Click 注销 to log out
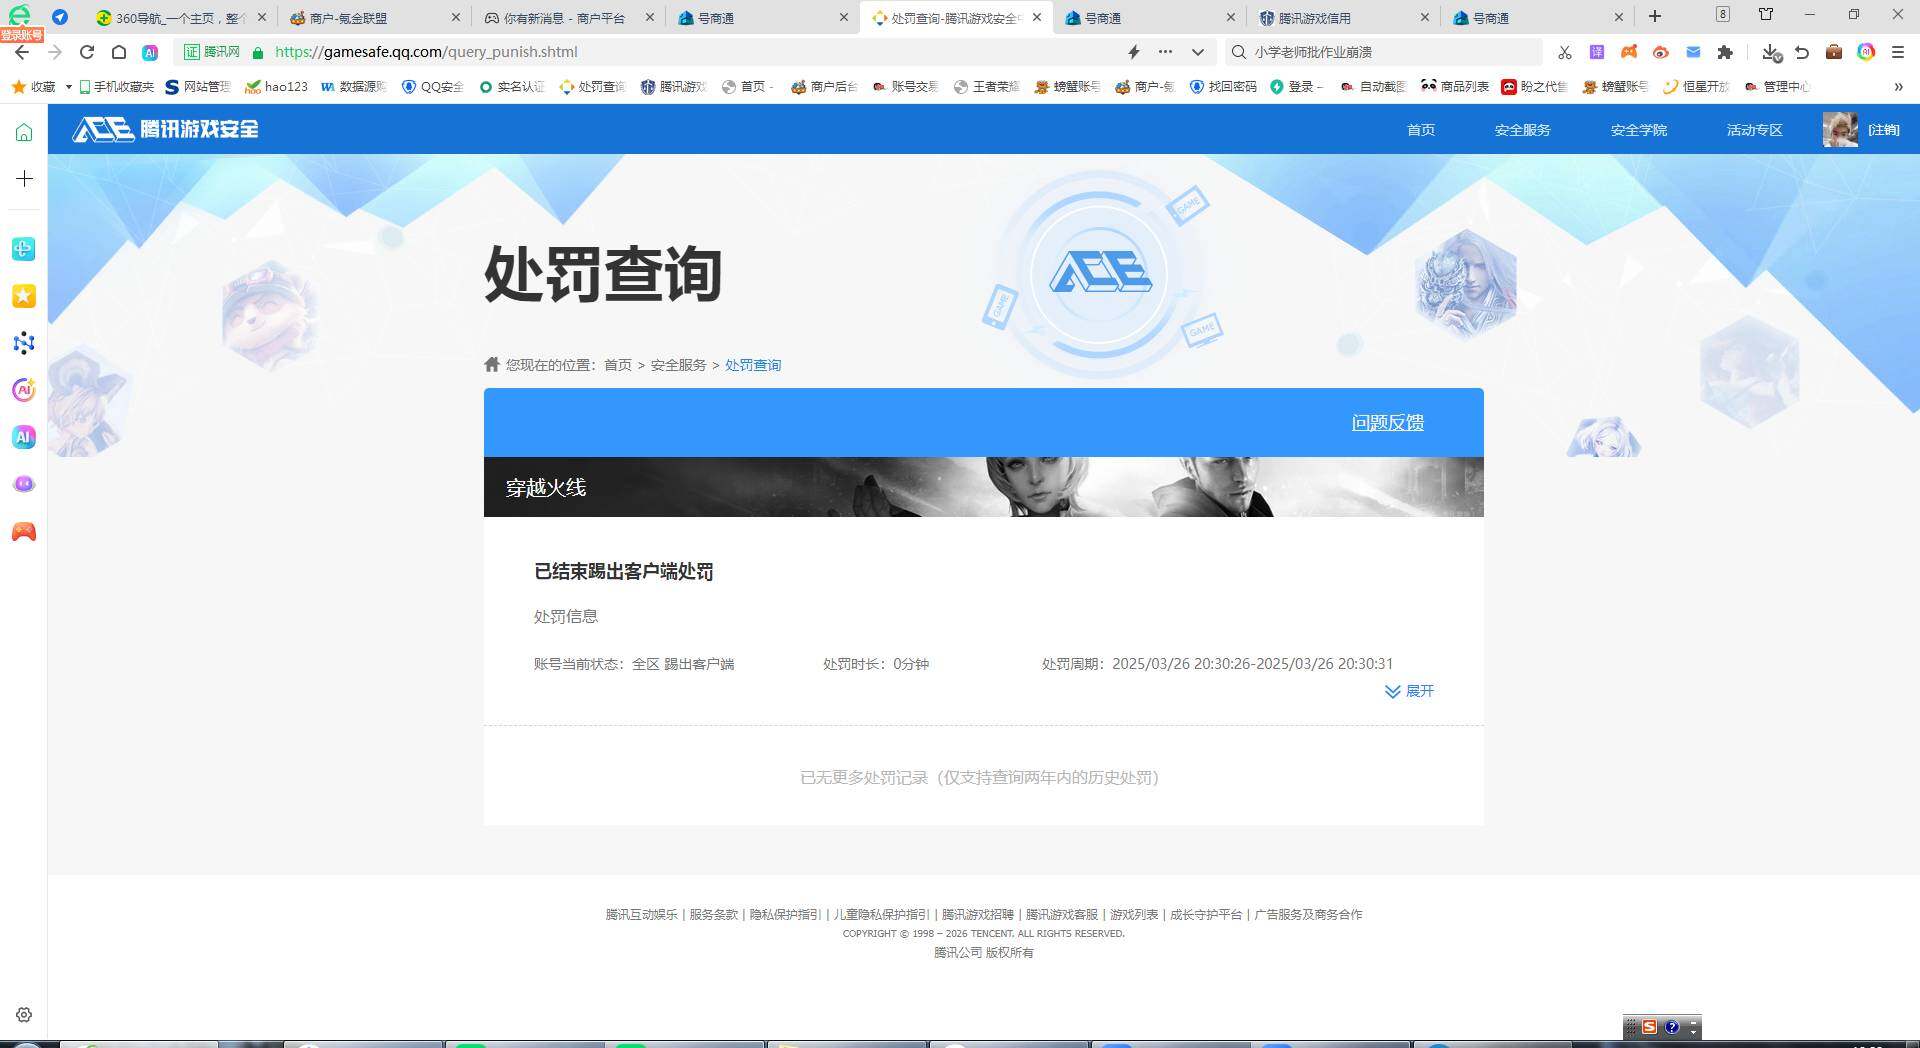The image size is (1920, 1048). pyautogui.click(x=1884, y=130)
